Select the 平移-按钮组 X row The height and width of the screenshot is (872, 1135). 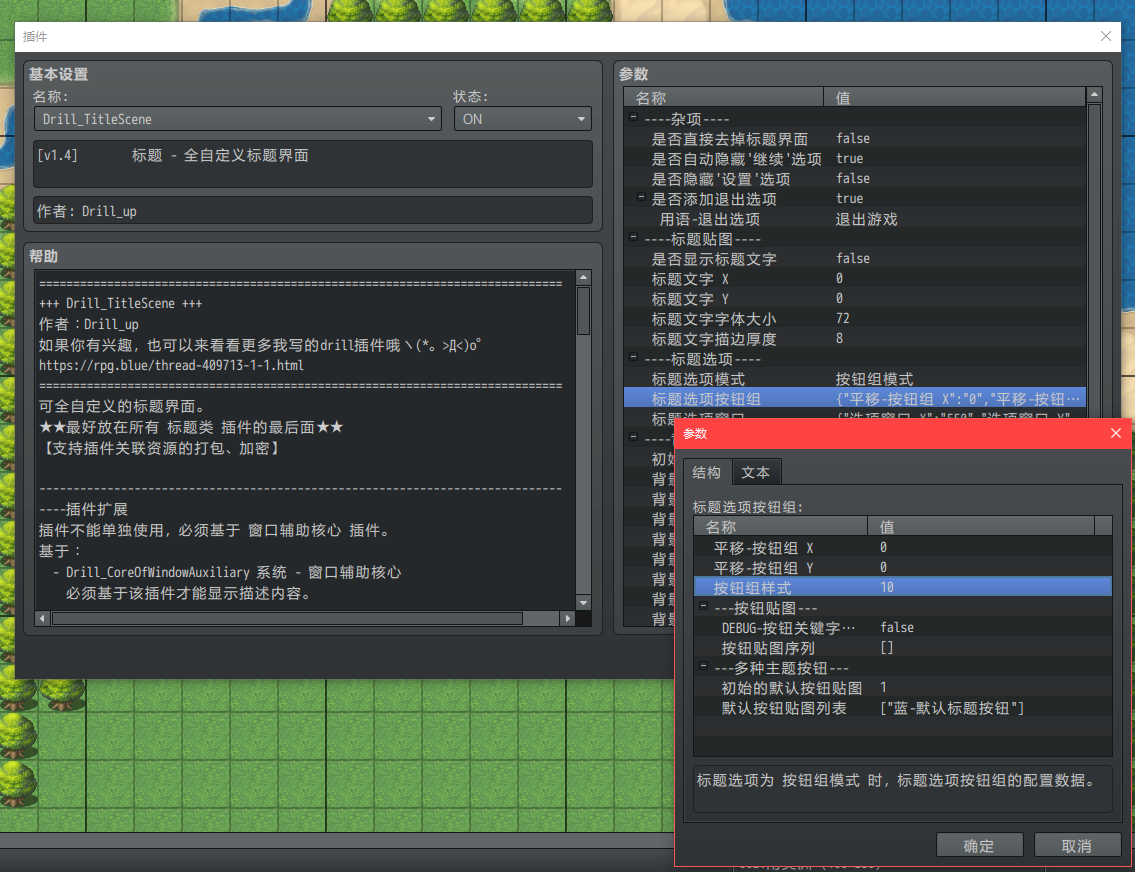pos(903,548)
